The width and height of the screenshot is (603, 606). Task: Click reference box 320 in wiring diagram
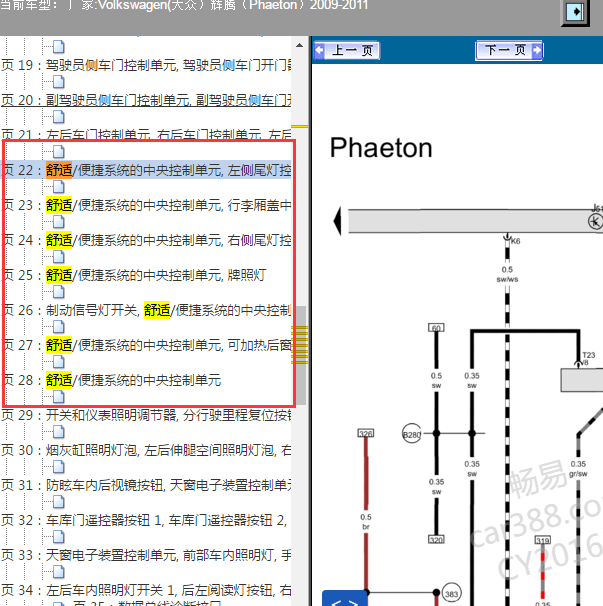coord(436,540)
